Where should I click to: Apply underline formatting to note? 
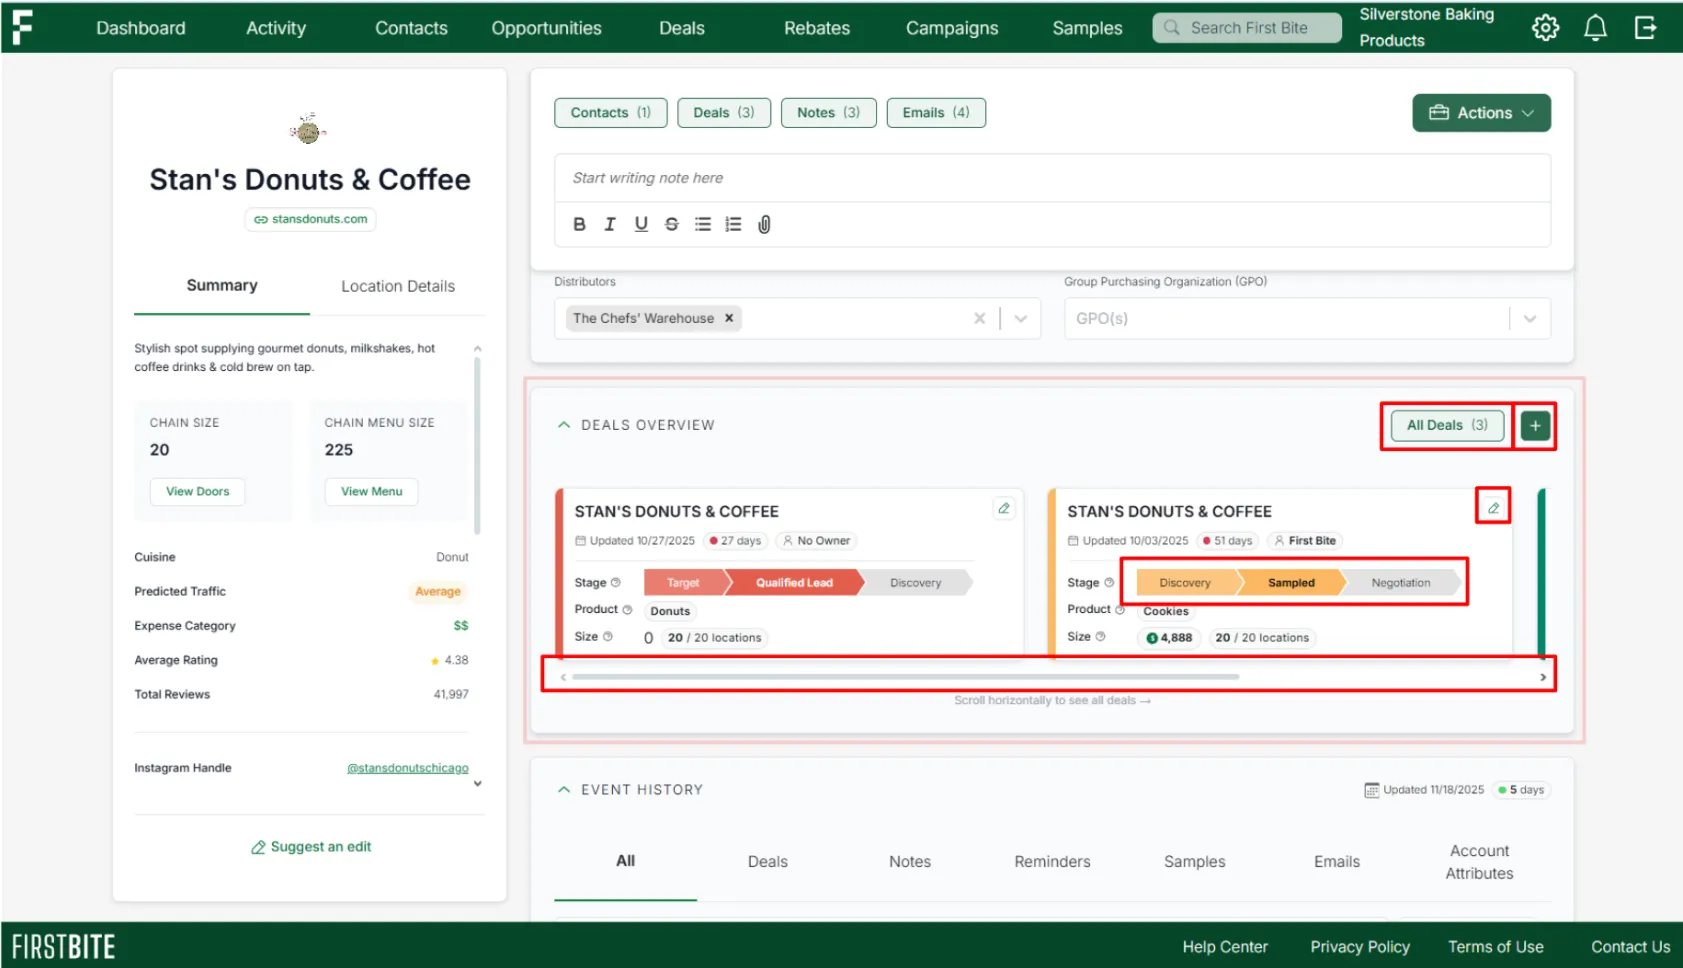coord(641,224)
